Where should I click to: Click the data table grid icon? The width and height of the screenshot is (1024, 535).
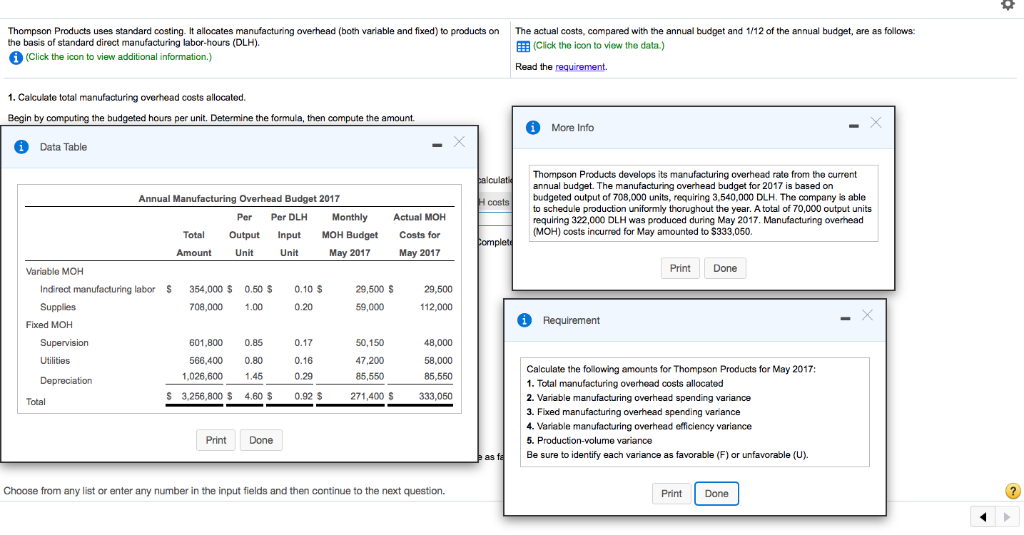(523, 46)
